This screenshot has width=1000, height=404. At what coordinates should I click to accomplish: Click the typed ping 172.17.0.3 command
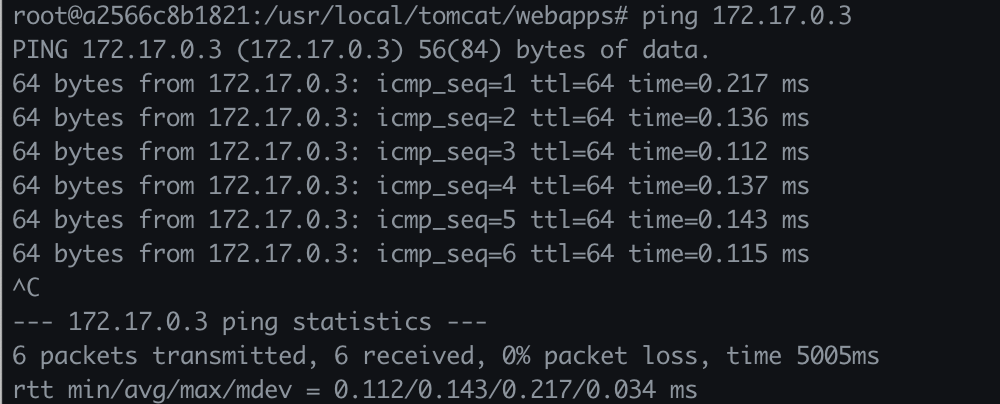tap(747, 17)
